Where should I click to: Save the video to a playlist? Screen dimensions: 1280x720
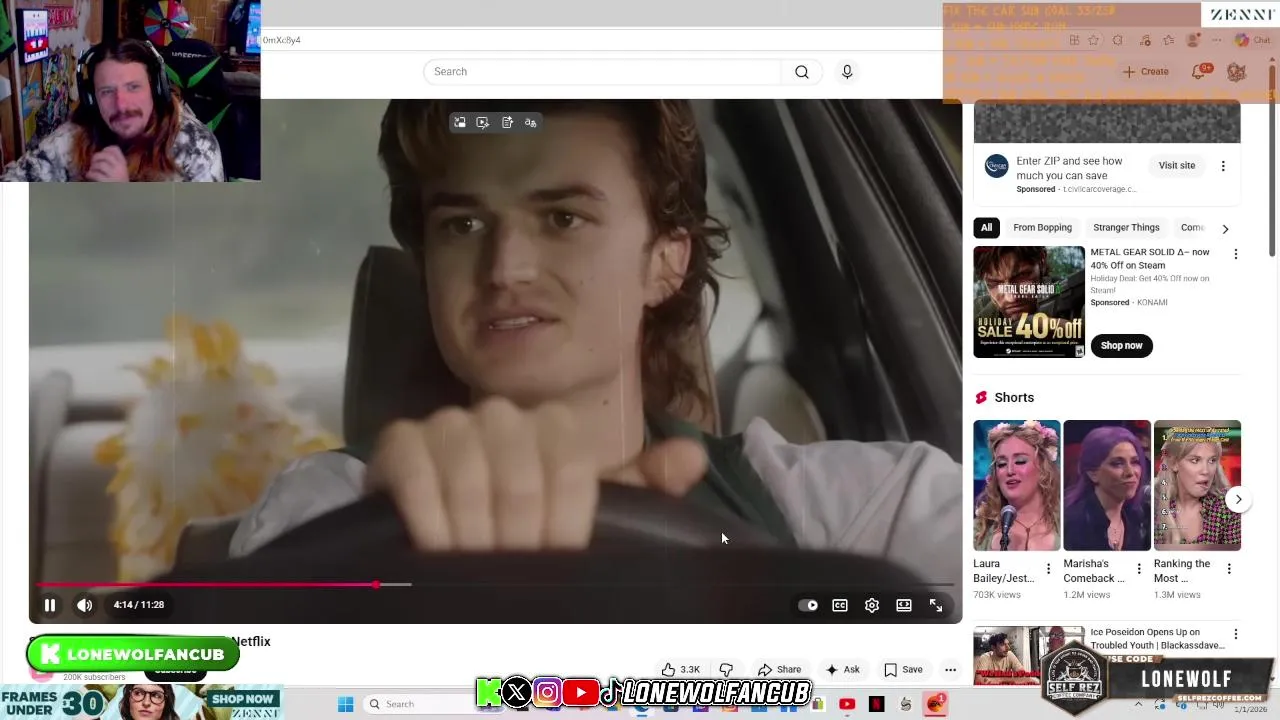(x=903, y=670)
